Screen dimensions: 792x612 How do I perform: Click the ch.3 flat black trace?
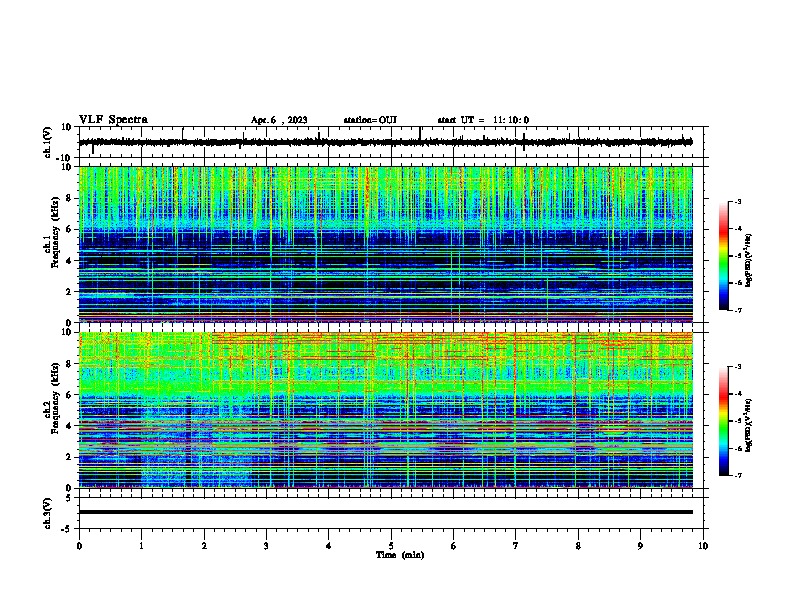tap(385, 512)
